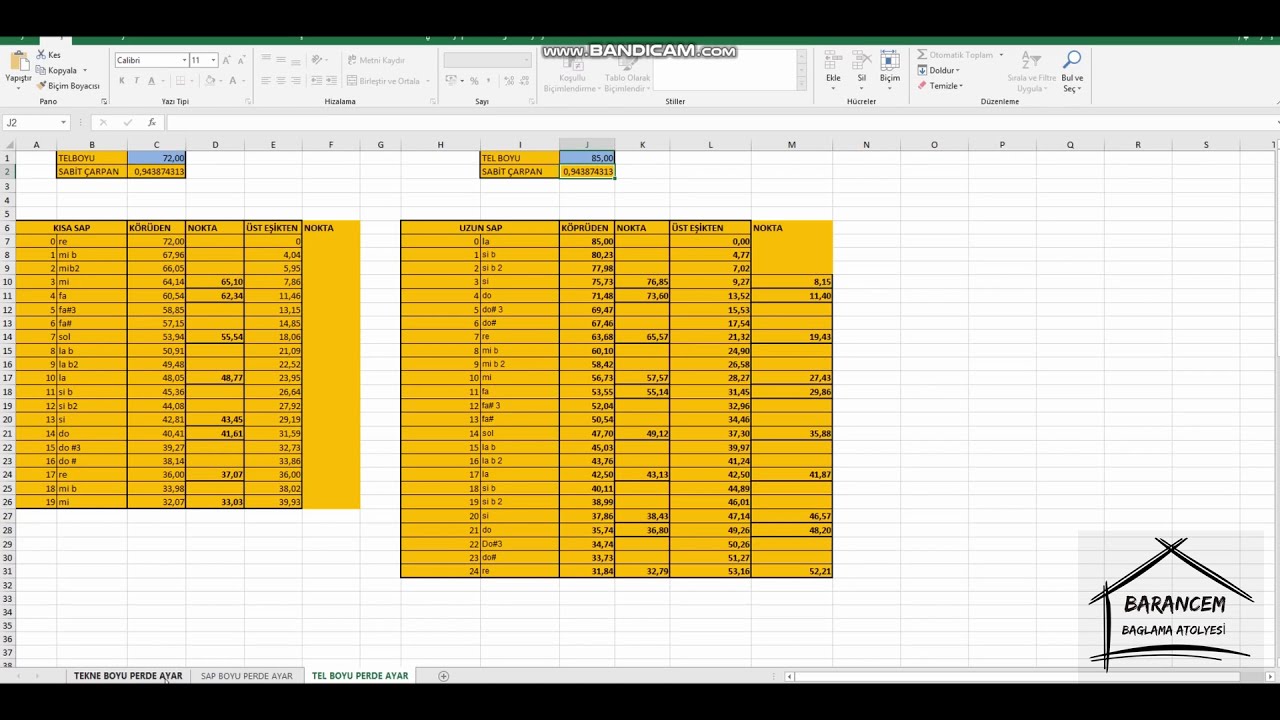The height and width of the screenshot is (720, 1280).
Task: Apply percent style (%)
Action: pos(474,81)
